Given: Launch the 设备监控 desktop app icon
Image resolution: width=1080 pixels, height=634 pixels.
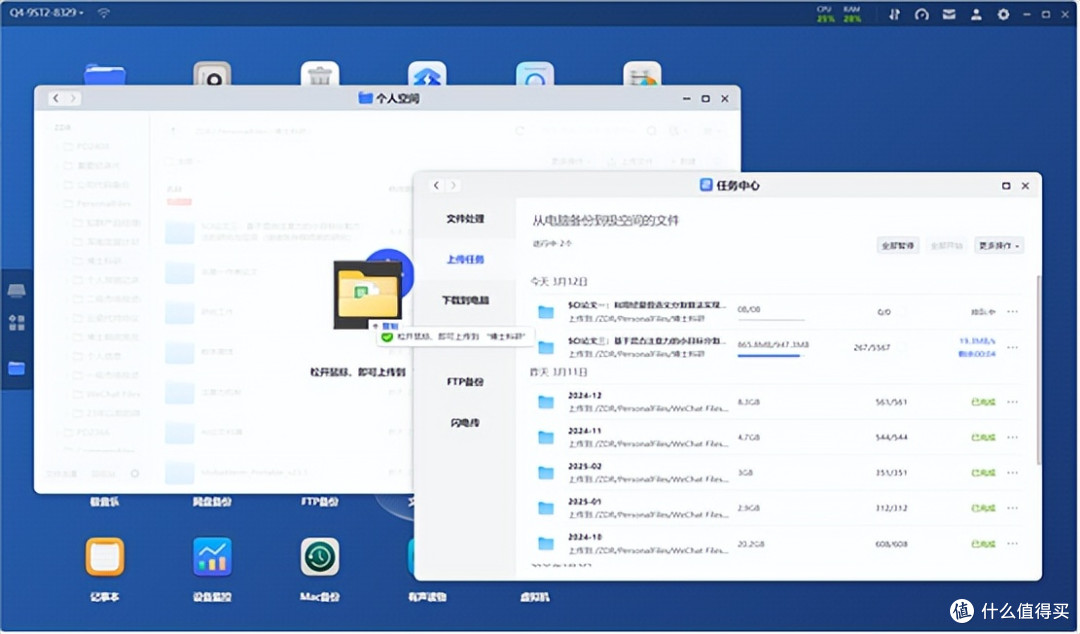Looking at the screenshot, I should [212, 557].
